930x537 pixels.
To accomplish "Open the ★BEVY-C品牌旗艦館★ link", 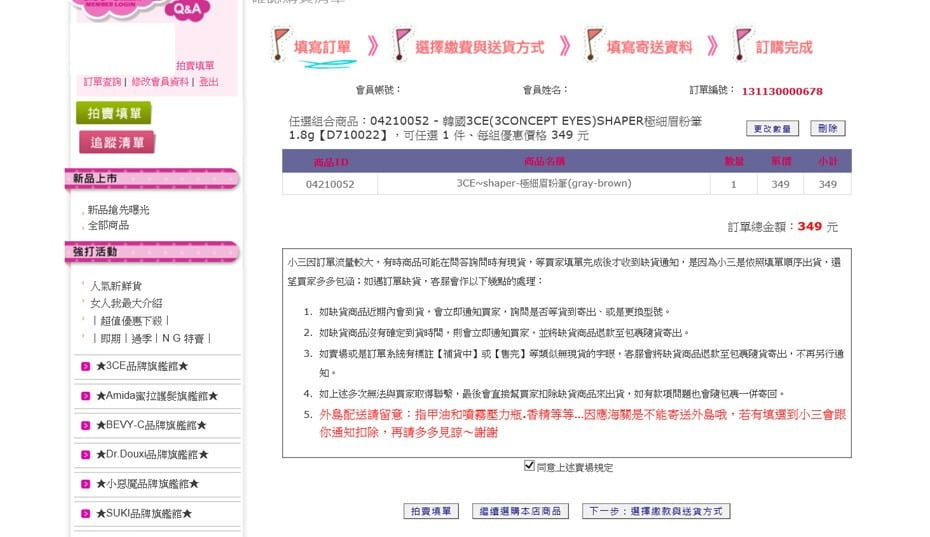I will coord(151,425).
